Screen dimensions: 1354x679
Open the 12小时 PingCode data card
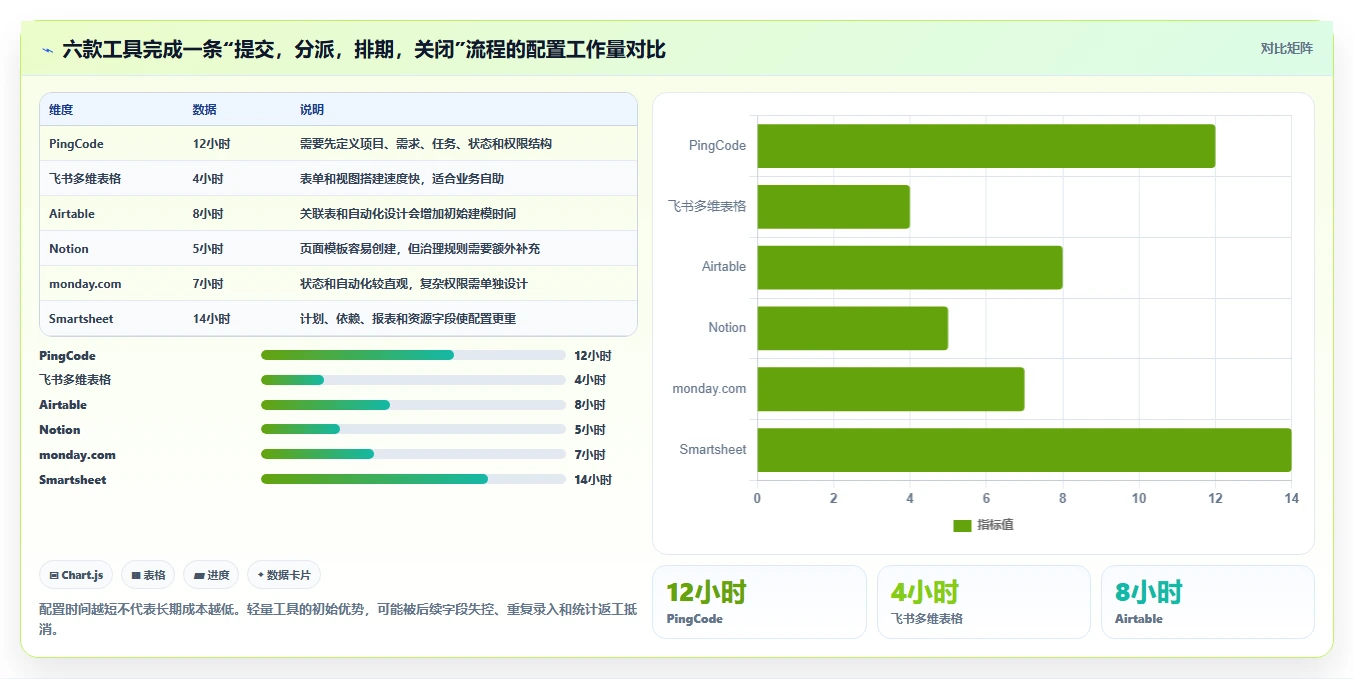(759, 602)
